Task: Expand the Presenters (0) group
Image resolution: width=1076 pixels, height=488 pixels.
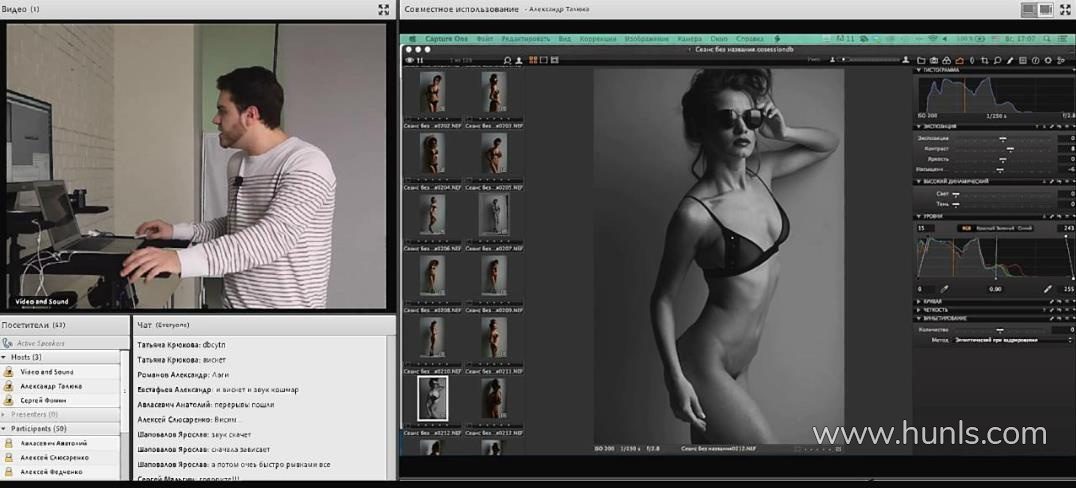Action: point(5,415)
